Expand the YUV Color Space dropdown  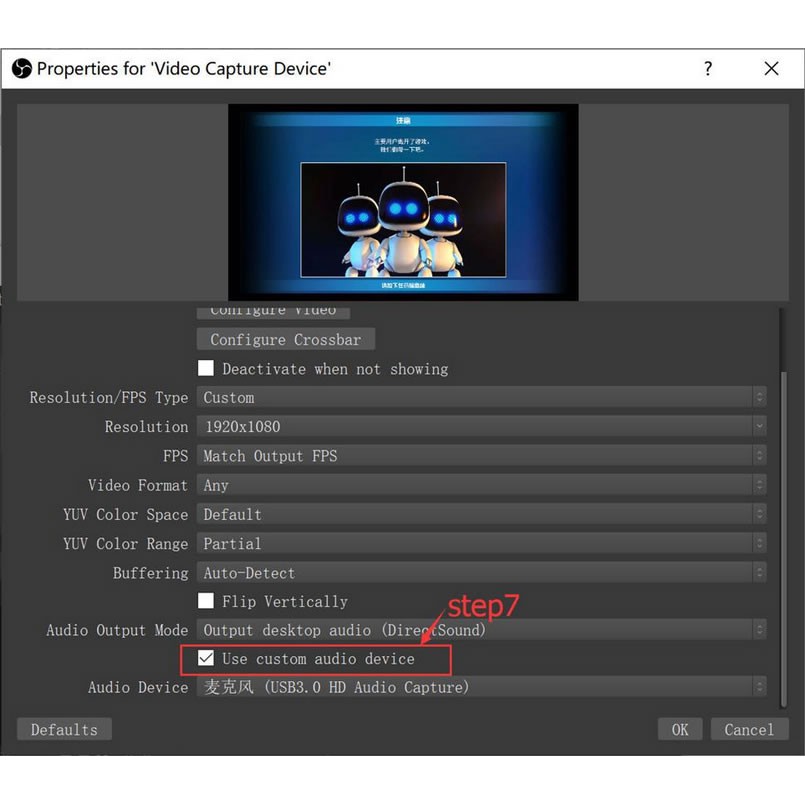(x=481, y=515)
